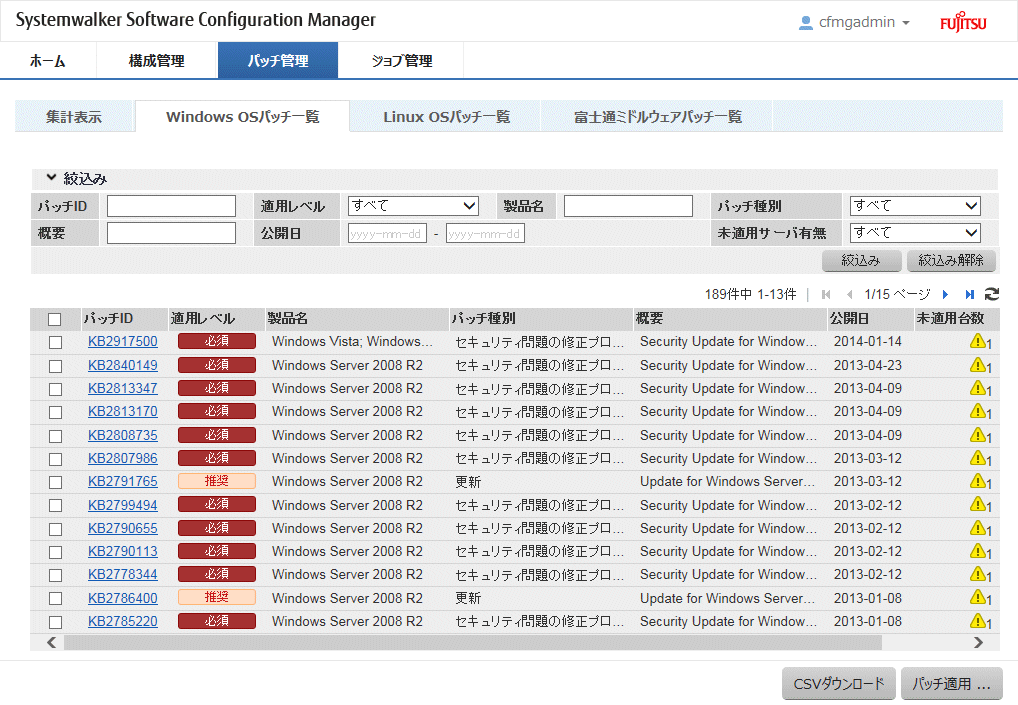Viewport: 1018px width, 705px height.
Task: Check the KB2808735 row checkbox
Action: [x=56, y=436]
